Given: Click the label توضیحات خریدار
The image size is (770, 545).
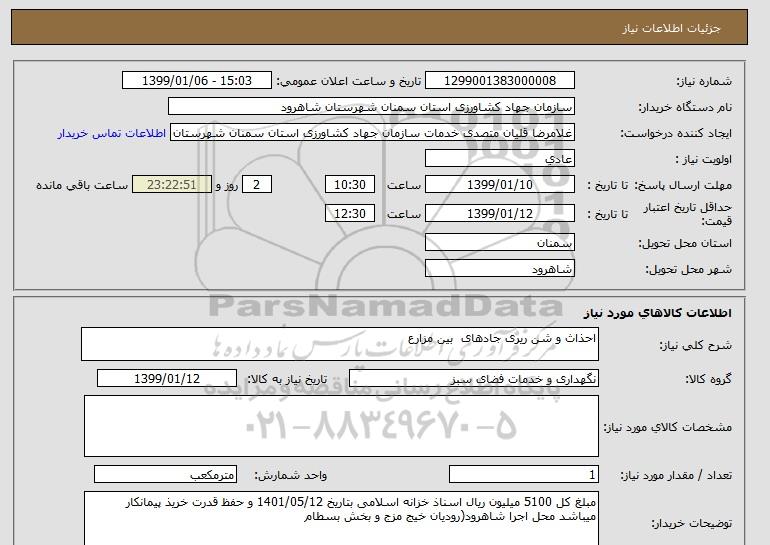Looking at the screenshot, I should coord(692,524).
